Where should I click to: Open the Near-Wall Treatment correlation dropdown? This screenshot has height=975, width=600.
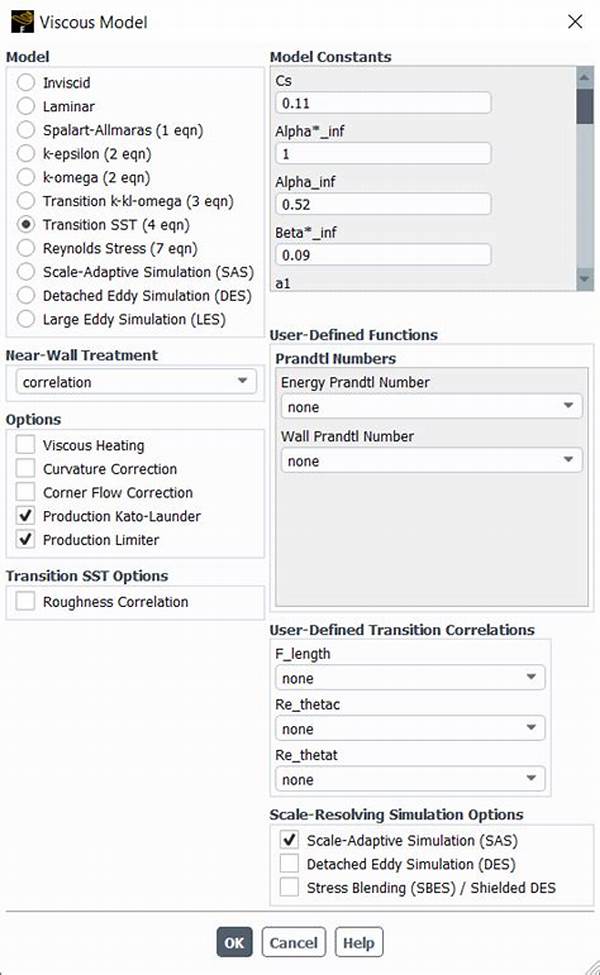[x=136, y=382]
